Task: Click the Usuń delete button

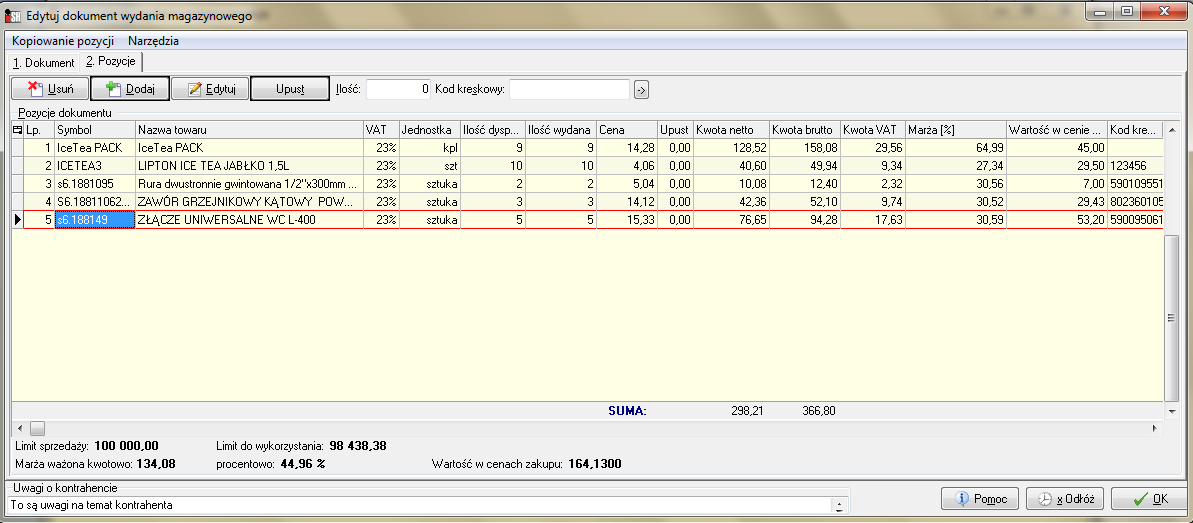Action: pos(50,89)
